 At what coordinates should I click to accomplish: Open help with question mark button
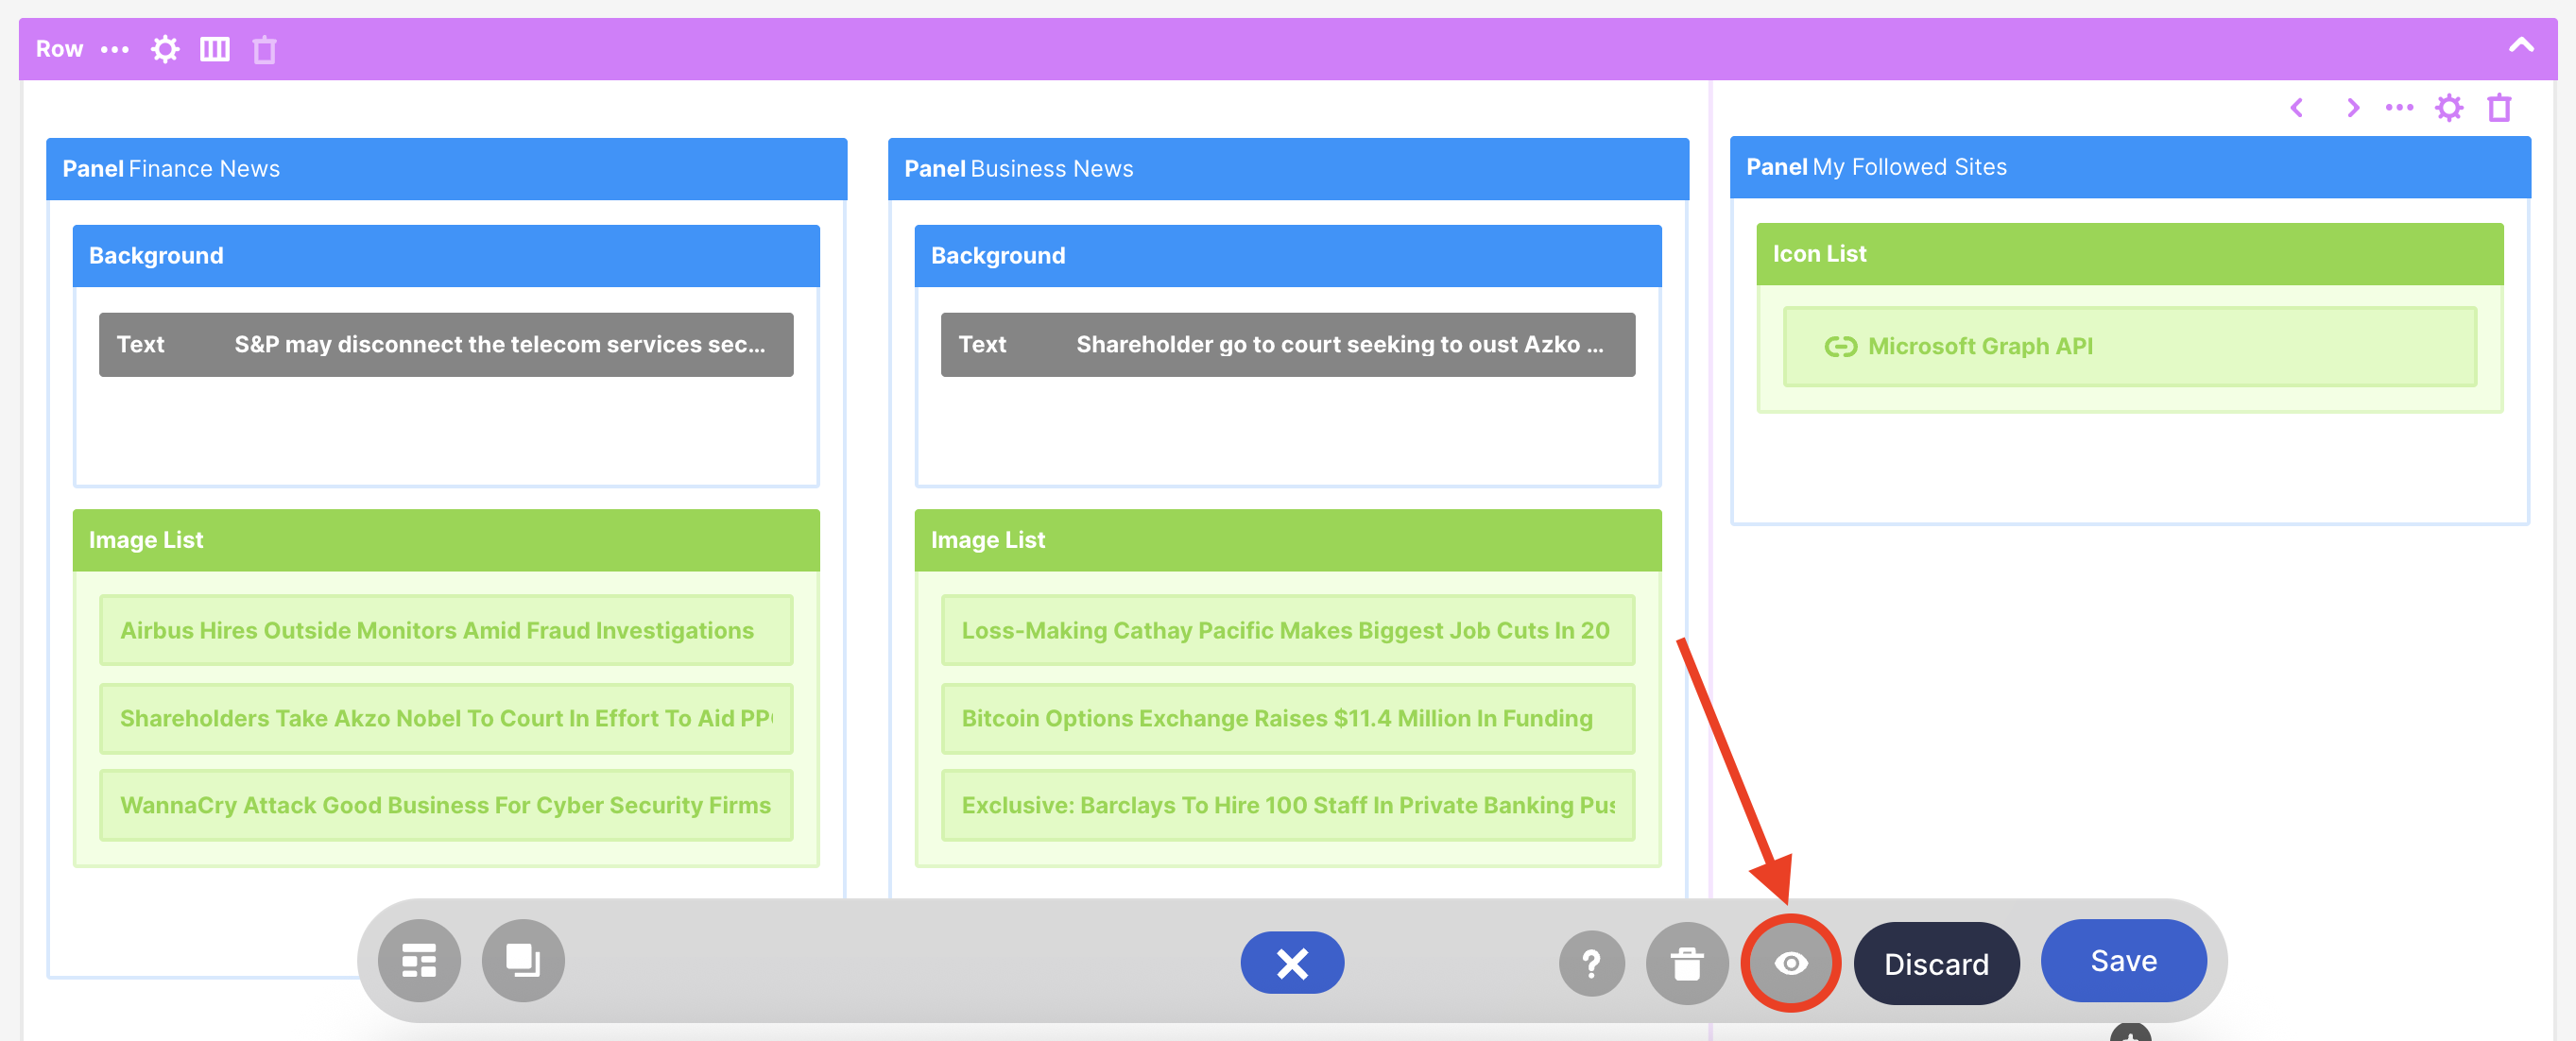1591,963
